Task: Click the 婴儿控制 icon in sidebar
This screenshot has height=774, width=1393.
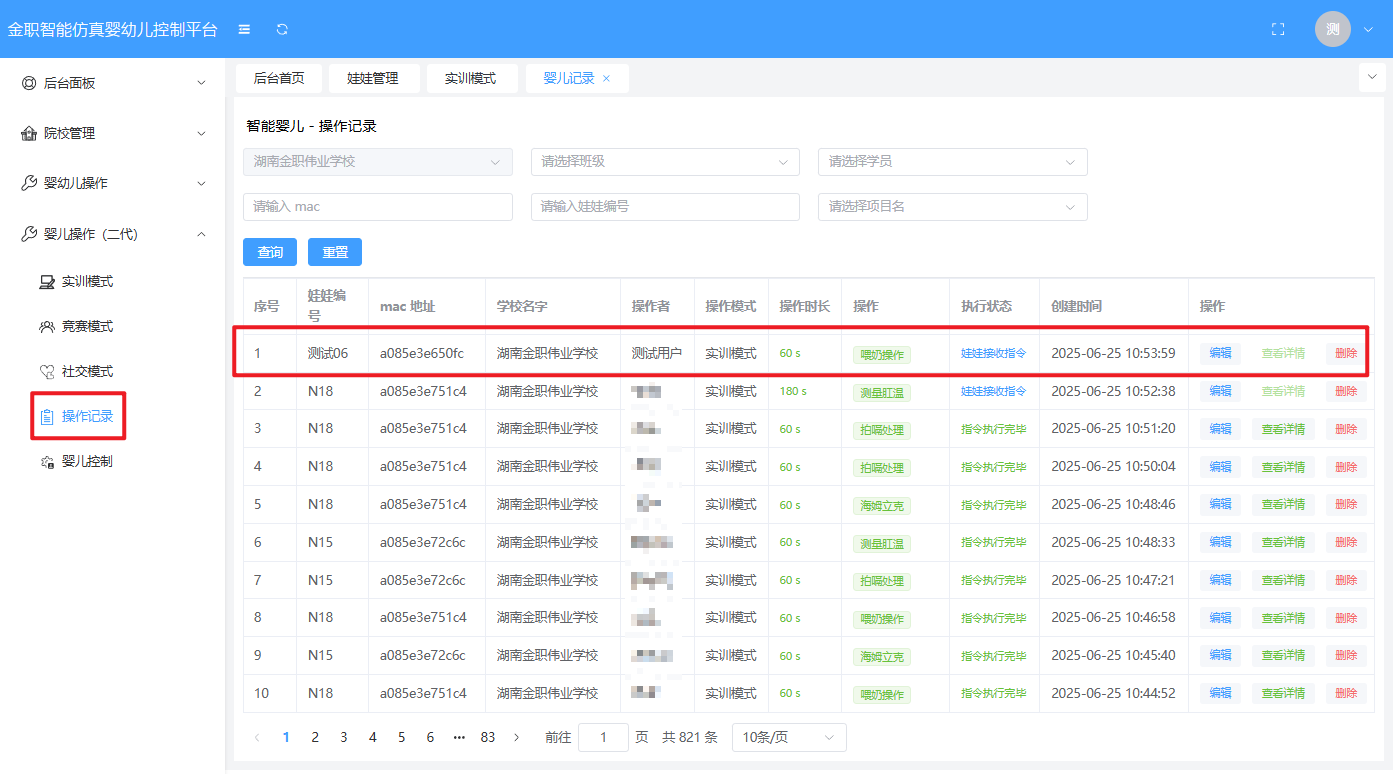Action: 47,462
